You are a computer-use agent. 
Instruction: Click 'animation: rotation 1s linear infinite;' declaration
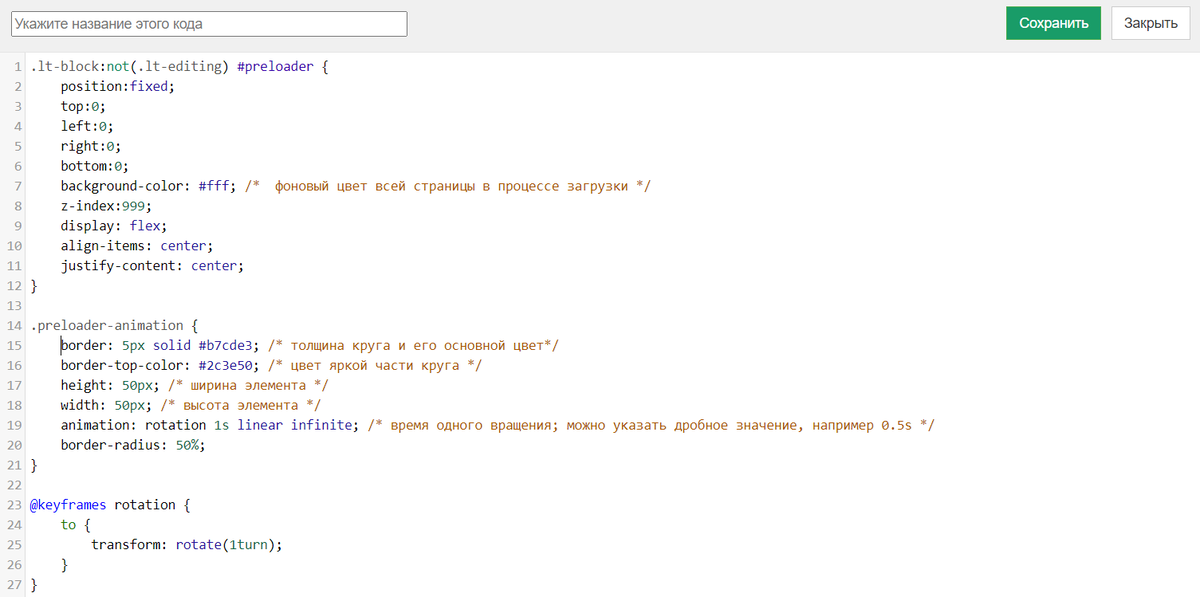[210, 425]
